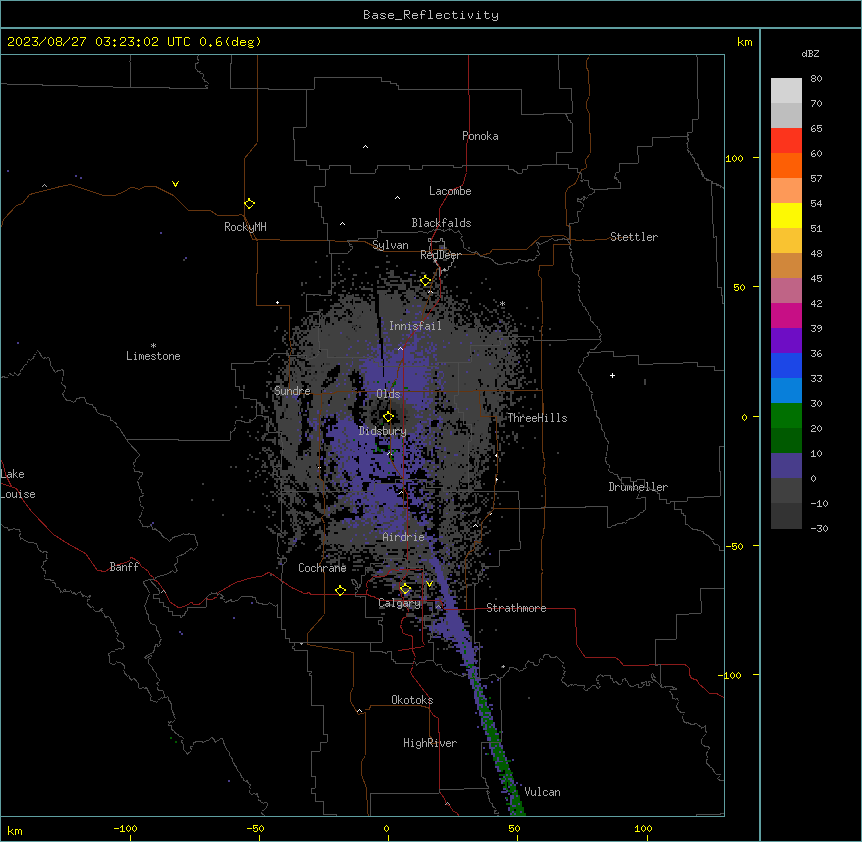Click the yellow diamond marker near Olds
862x842 pixels.
coord(388,417)
